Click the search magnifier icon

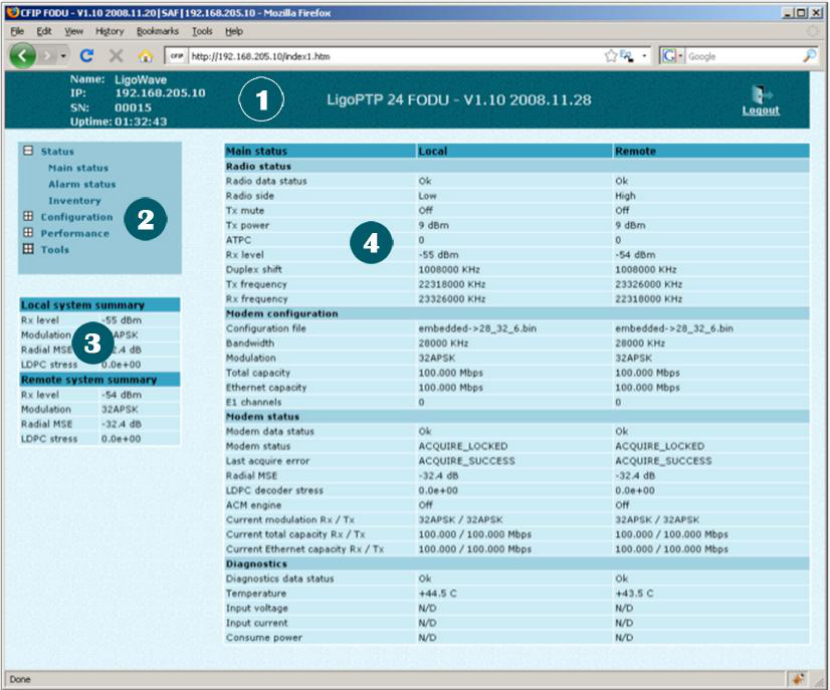tap(809, 56)
